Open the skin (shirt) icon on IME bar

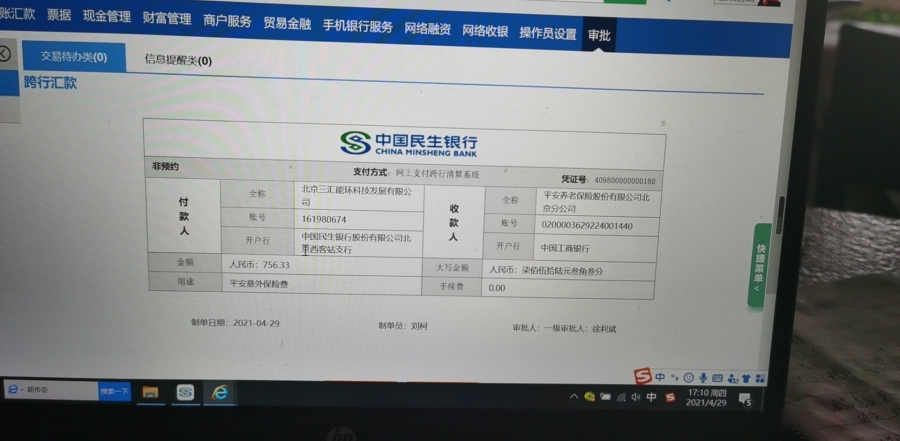click(x=746, y=378)
